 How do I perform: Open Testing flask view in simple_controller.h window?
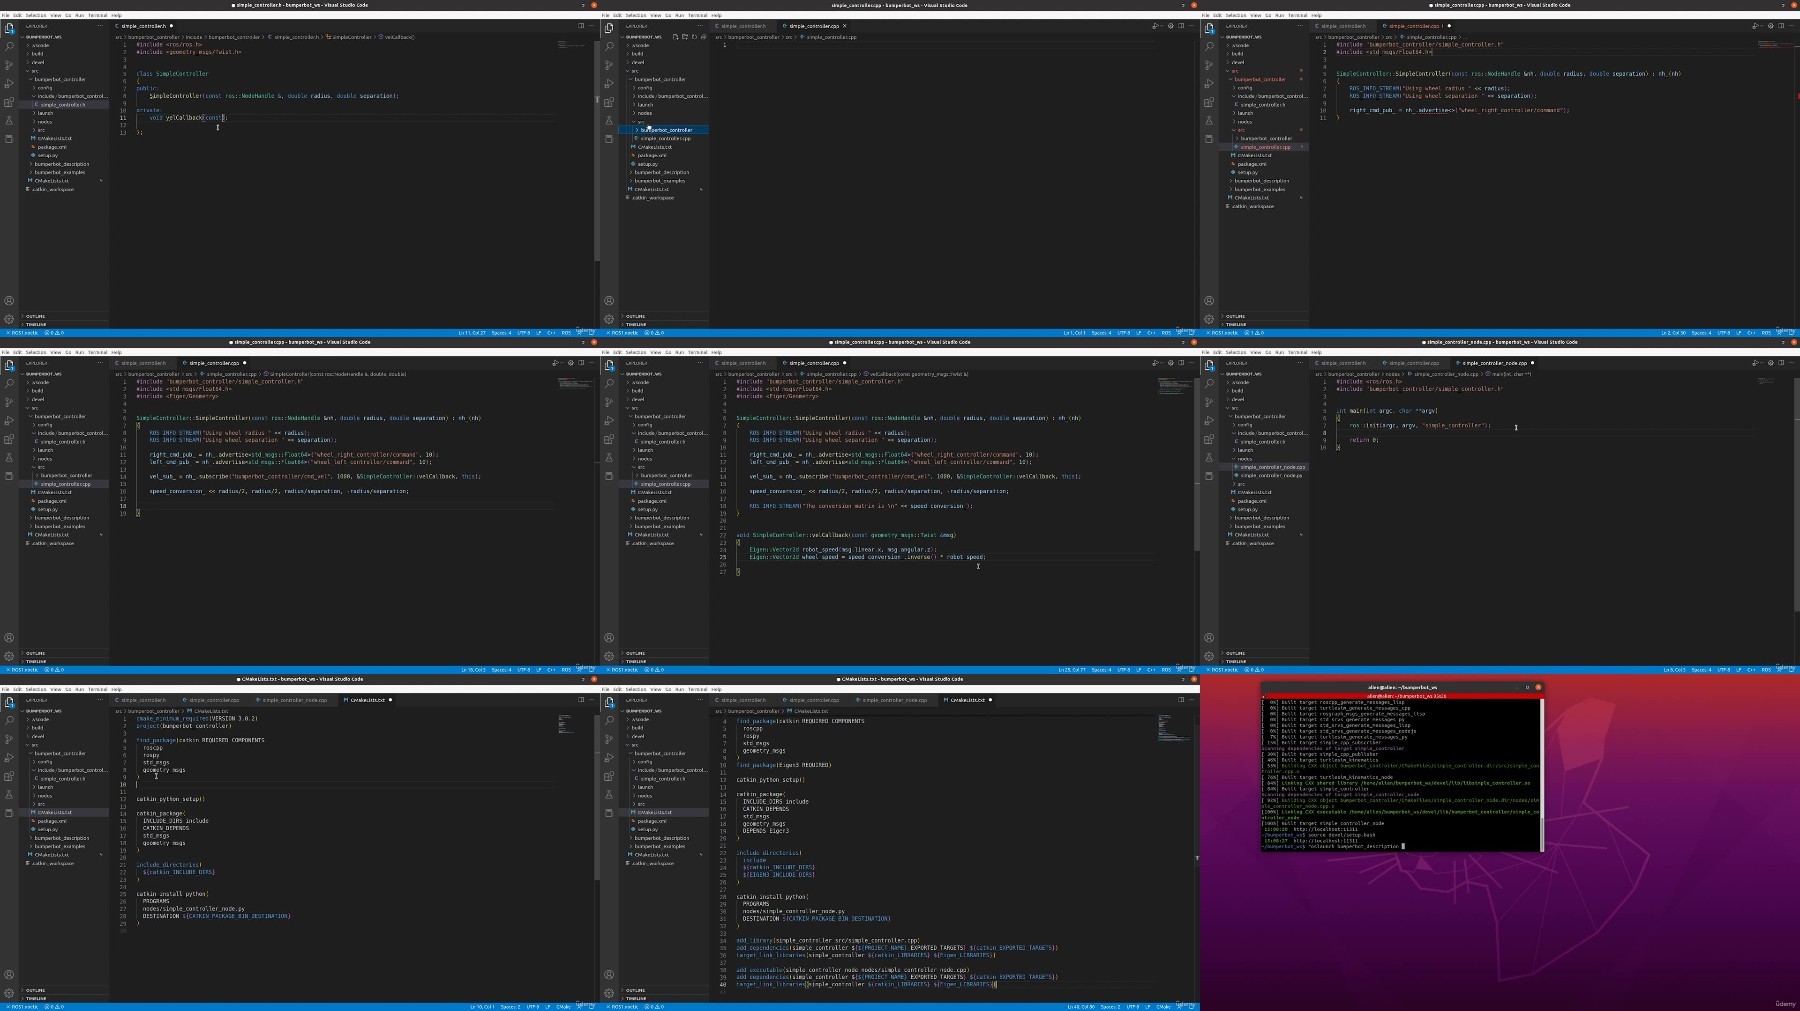click(9, 120)
